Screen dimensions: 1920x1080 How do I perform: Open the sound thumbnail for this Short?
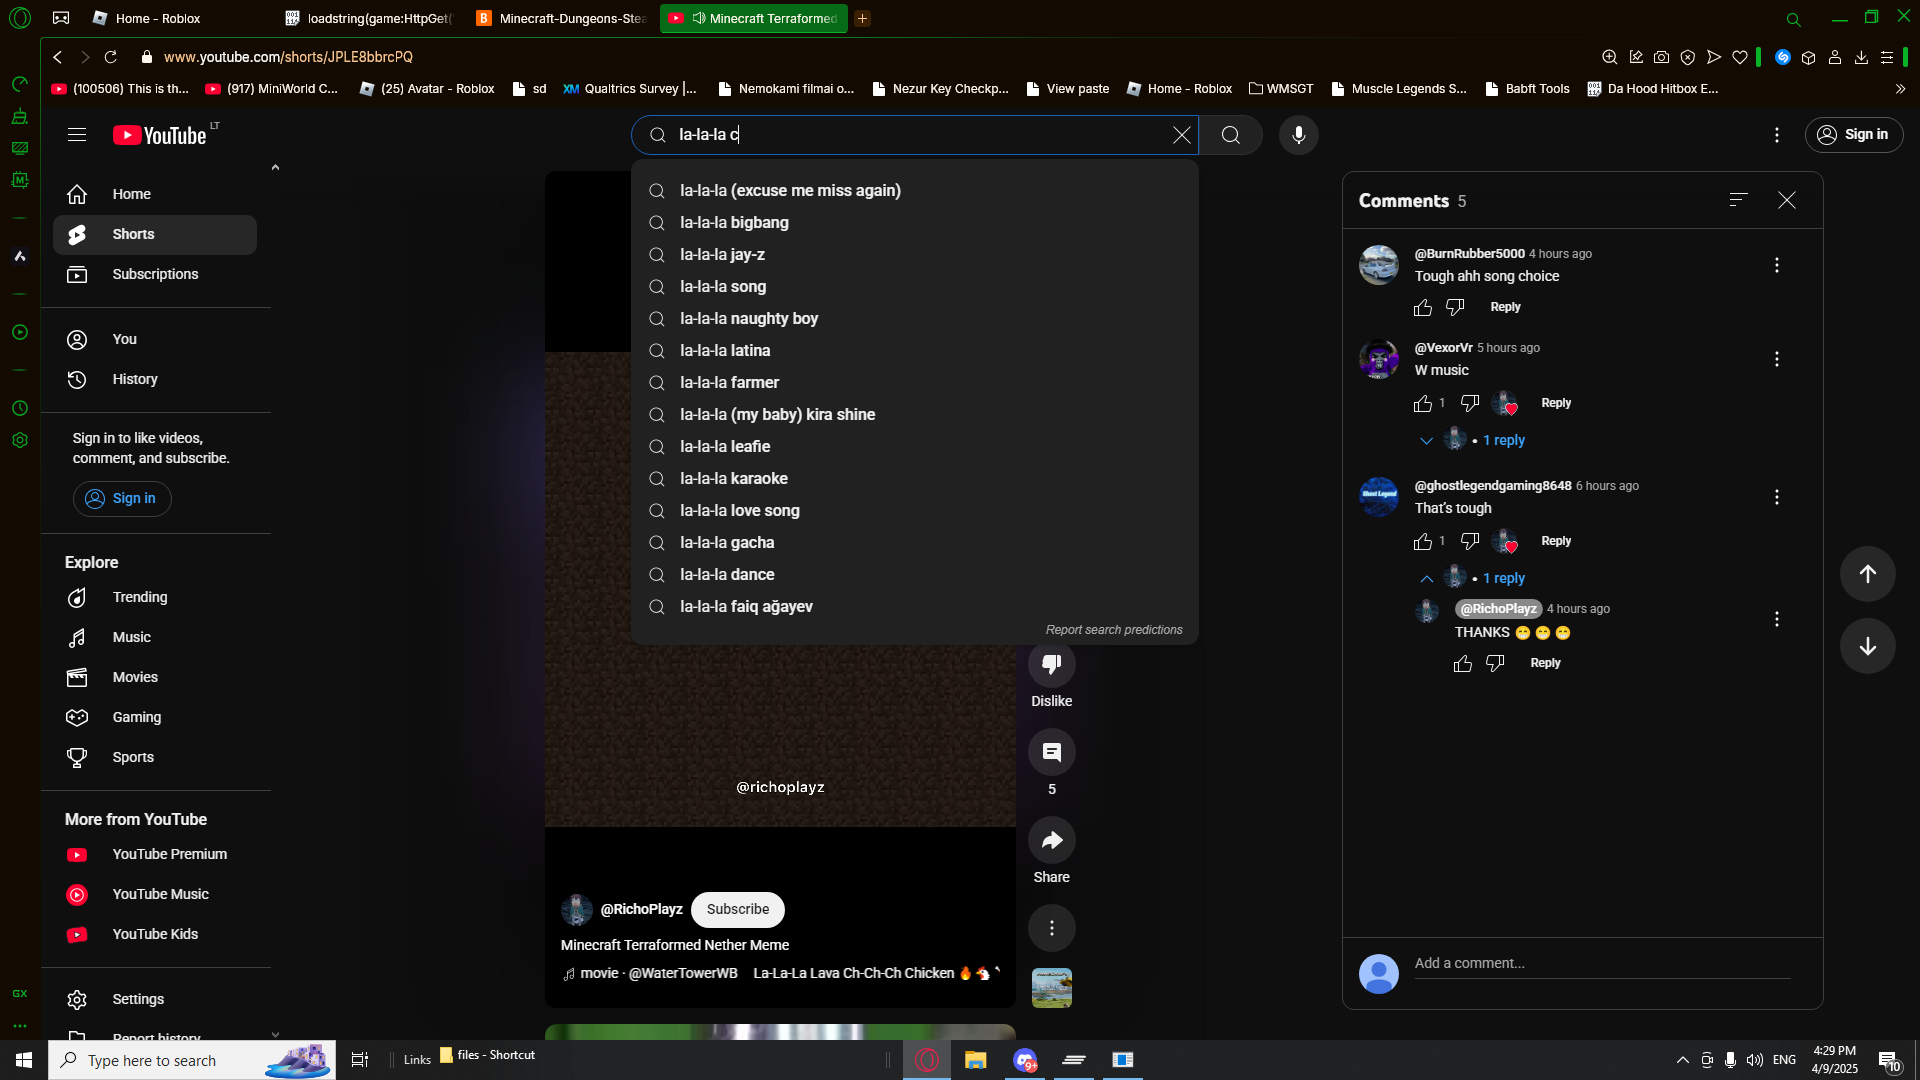[x=1052, y=988]
